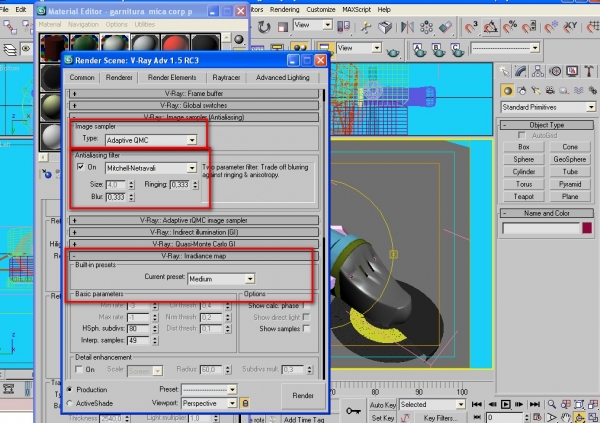
Task: Toggle the 3D Snaps icon
Action: [x=471, y=27]
